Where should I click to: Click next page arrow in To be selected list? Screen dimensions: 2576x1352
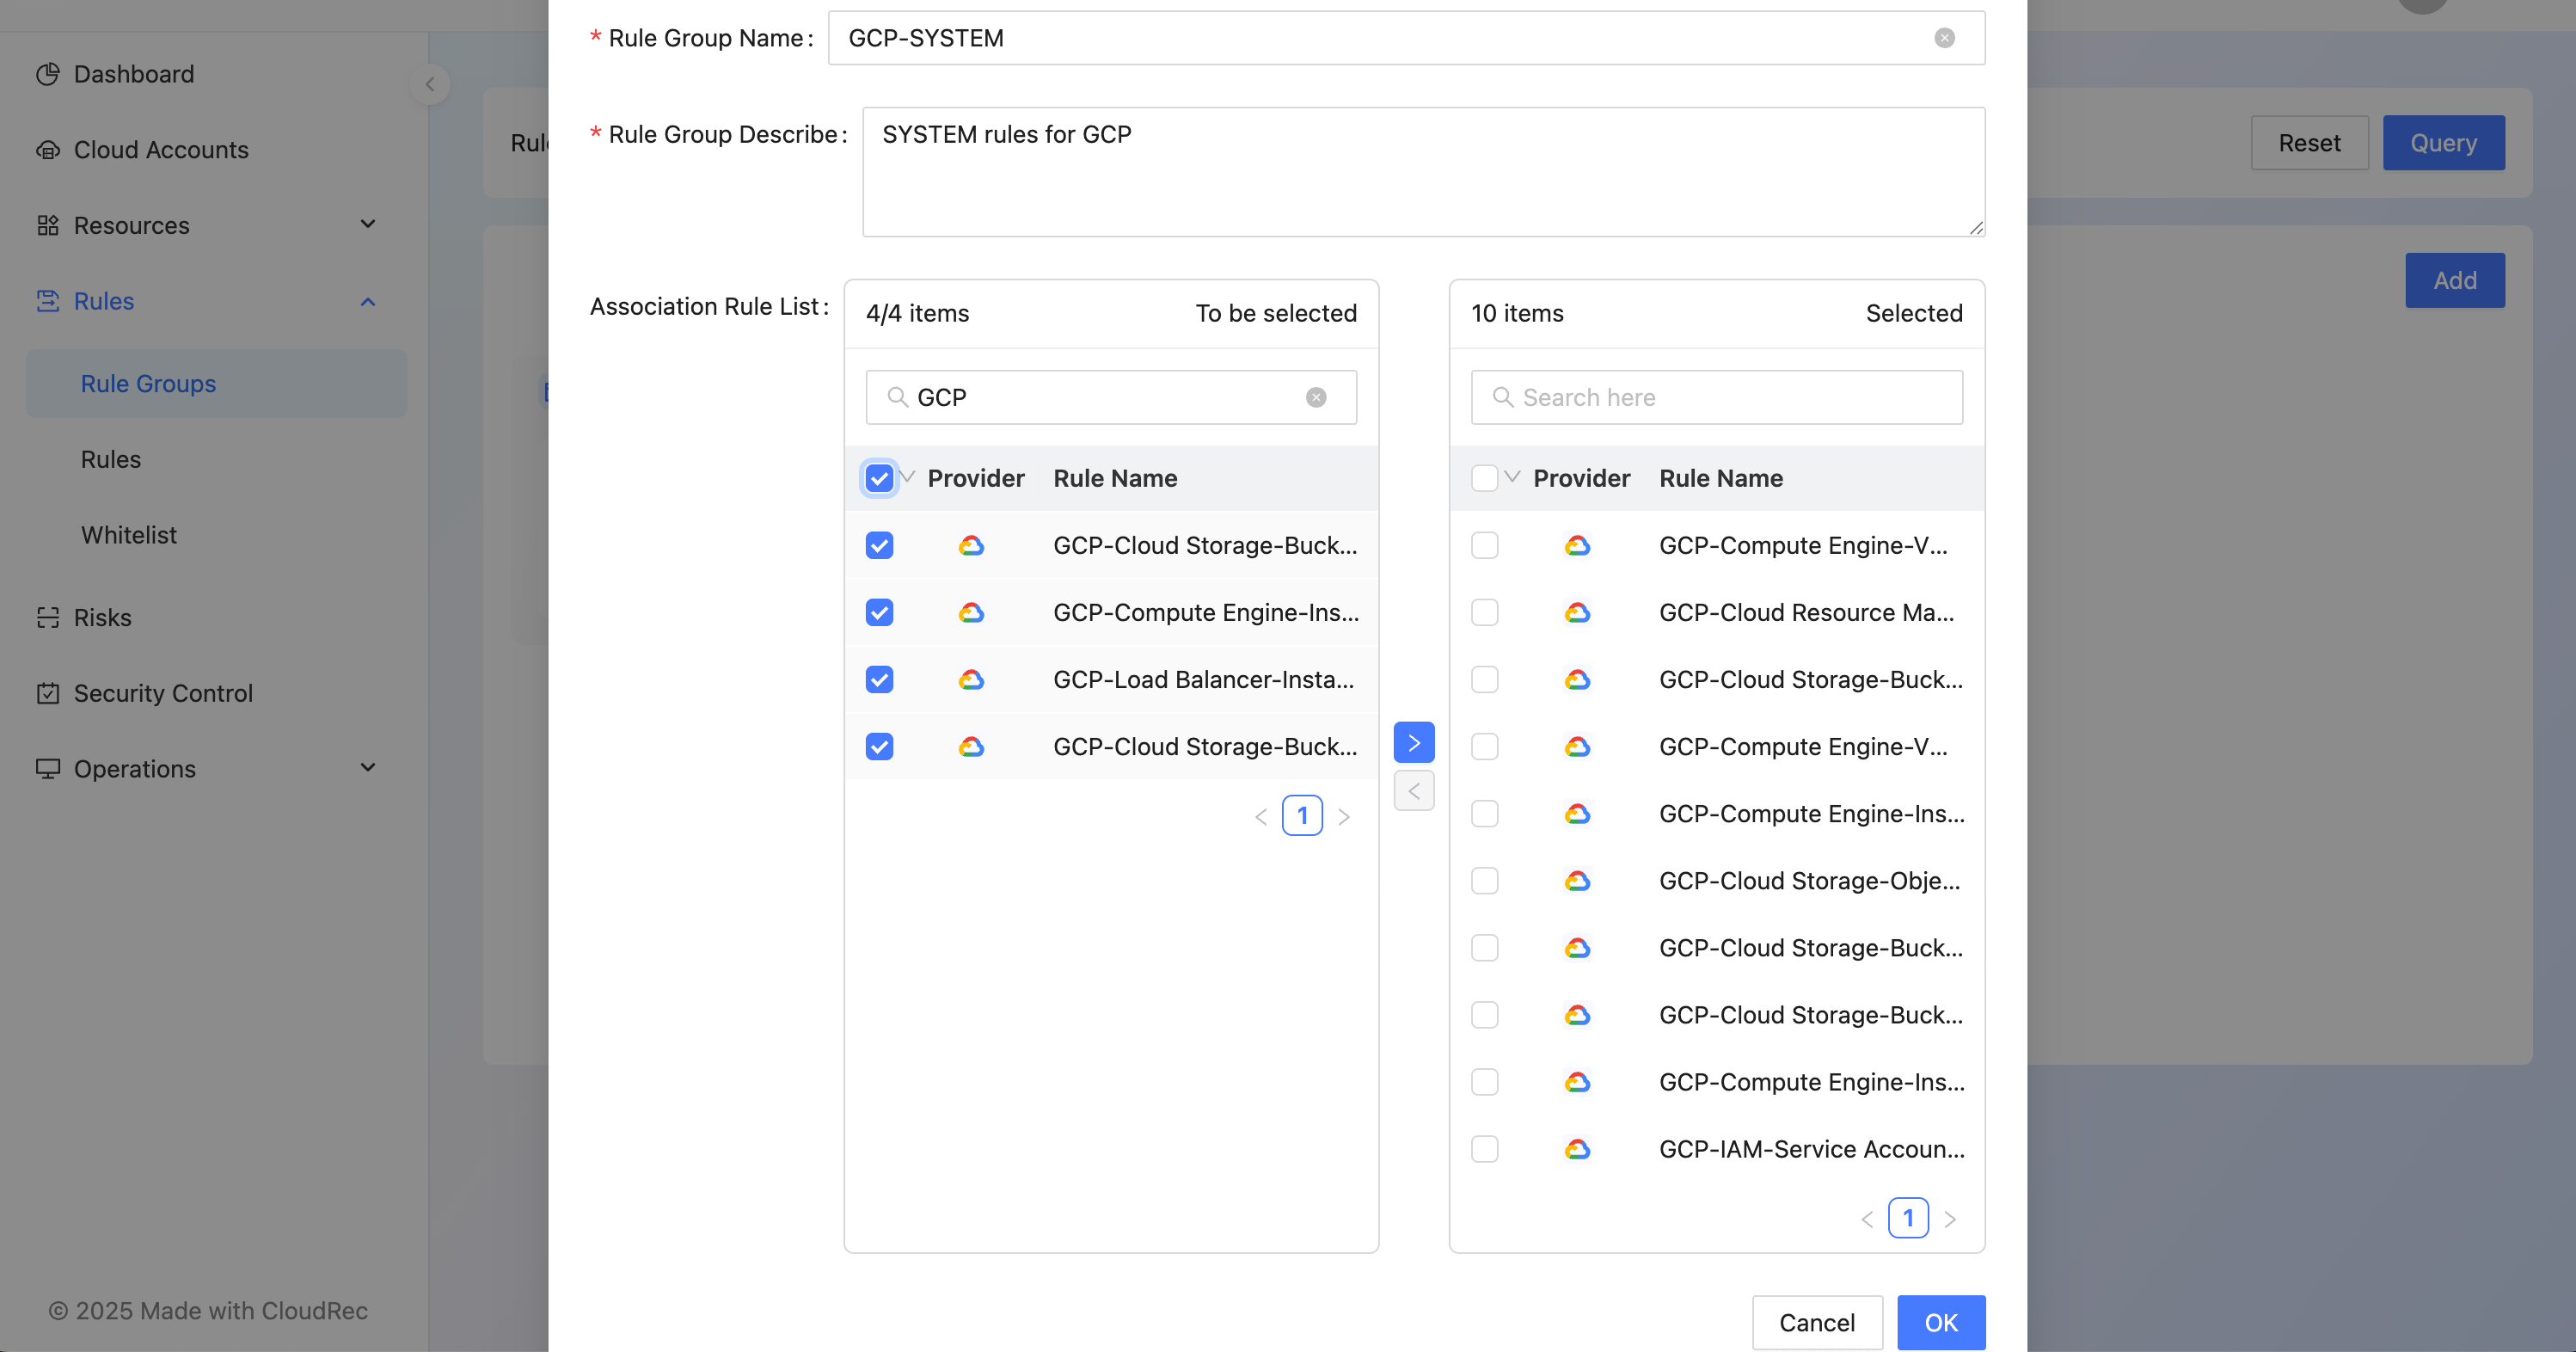click(1344, 816)
